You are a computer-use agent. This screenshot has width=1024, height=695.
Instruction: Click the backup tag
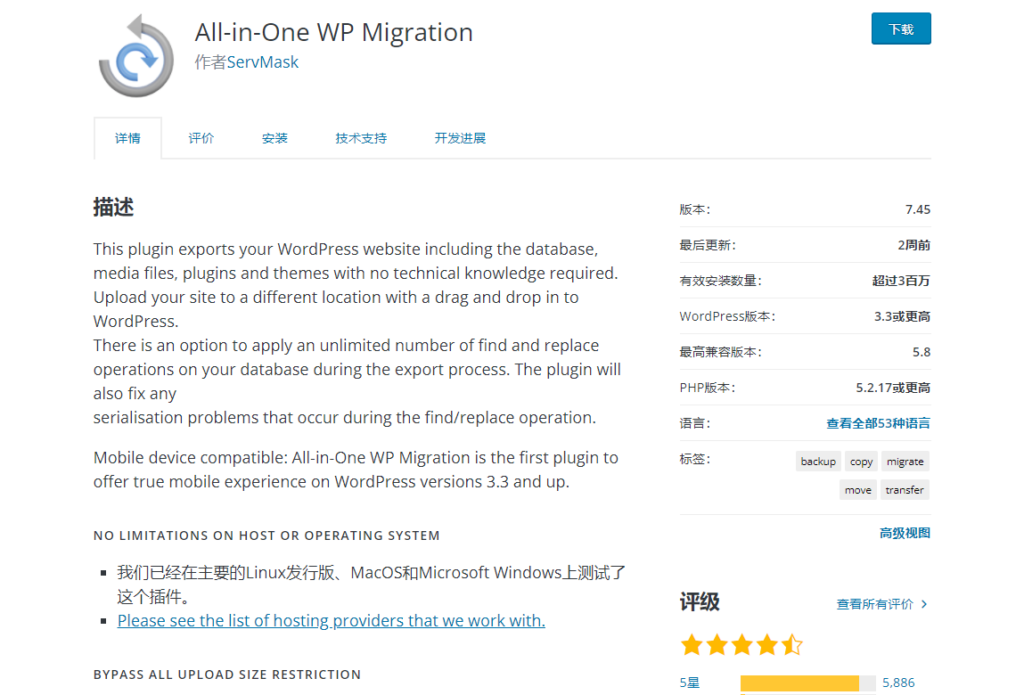pyautogui.click(x=818, y=461)
